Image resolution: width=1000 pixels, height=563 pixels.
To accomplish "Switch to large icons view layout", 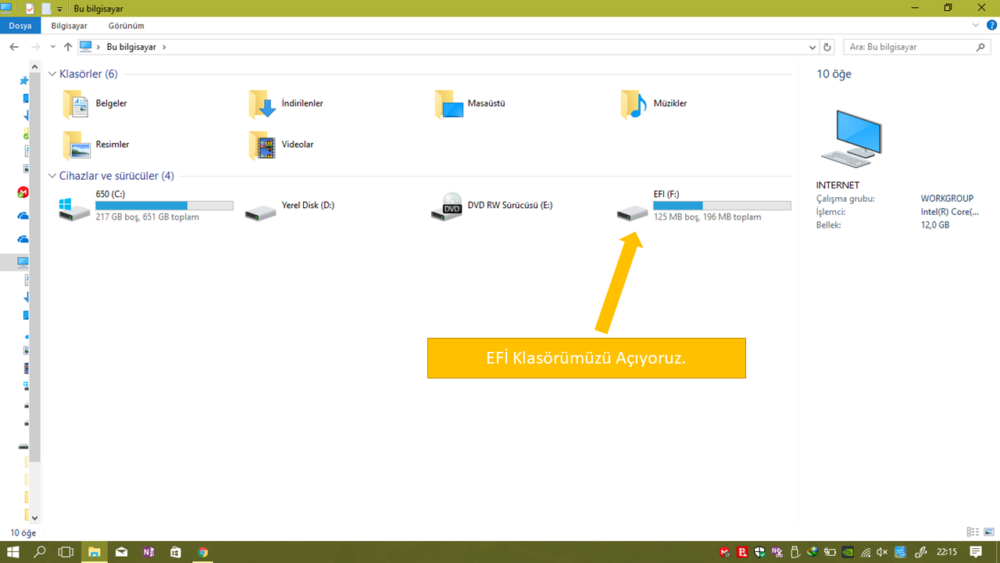I will [989, 533].
